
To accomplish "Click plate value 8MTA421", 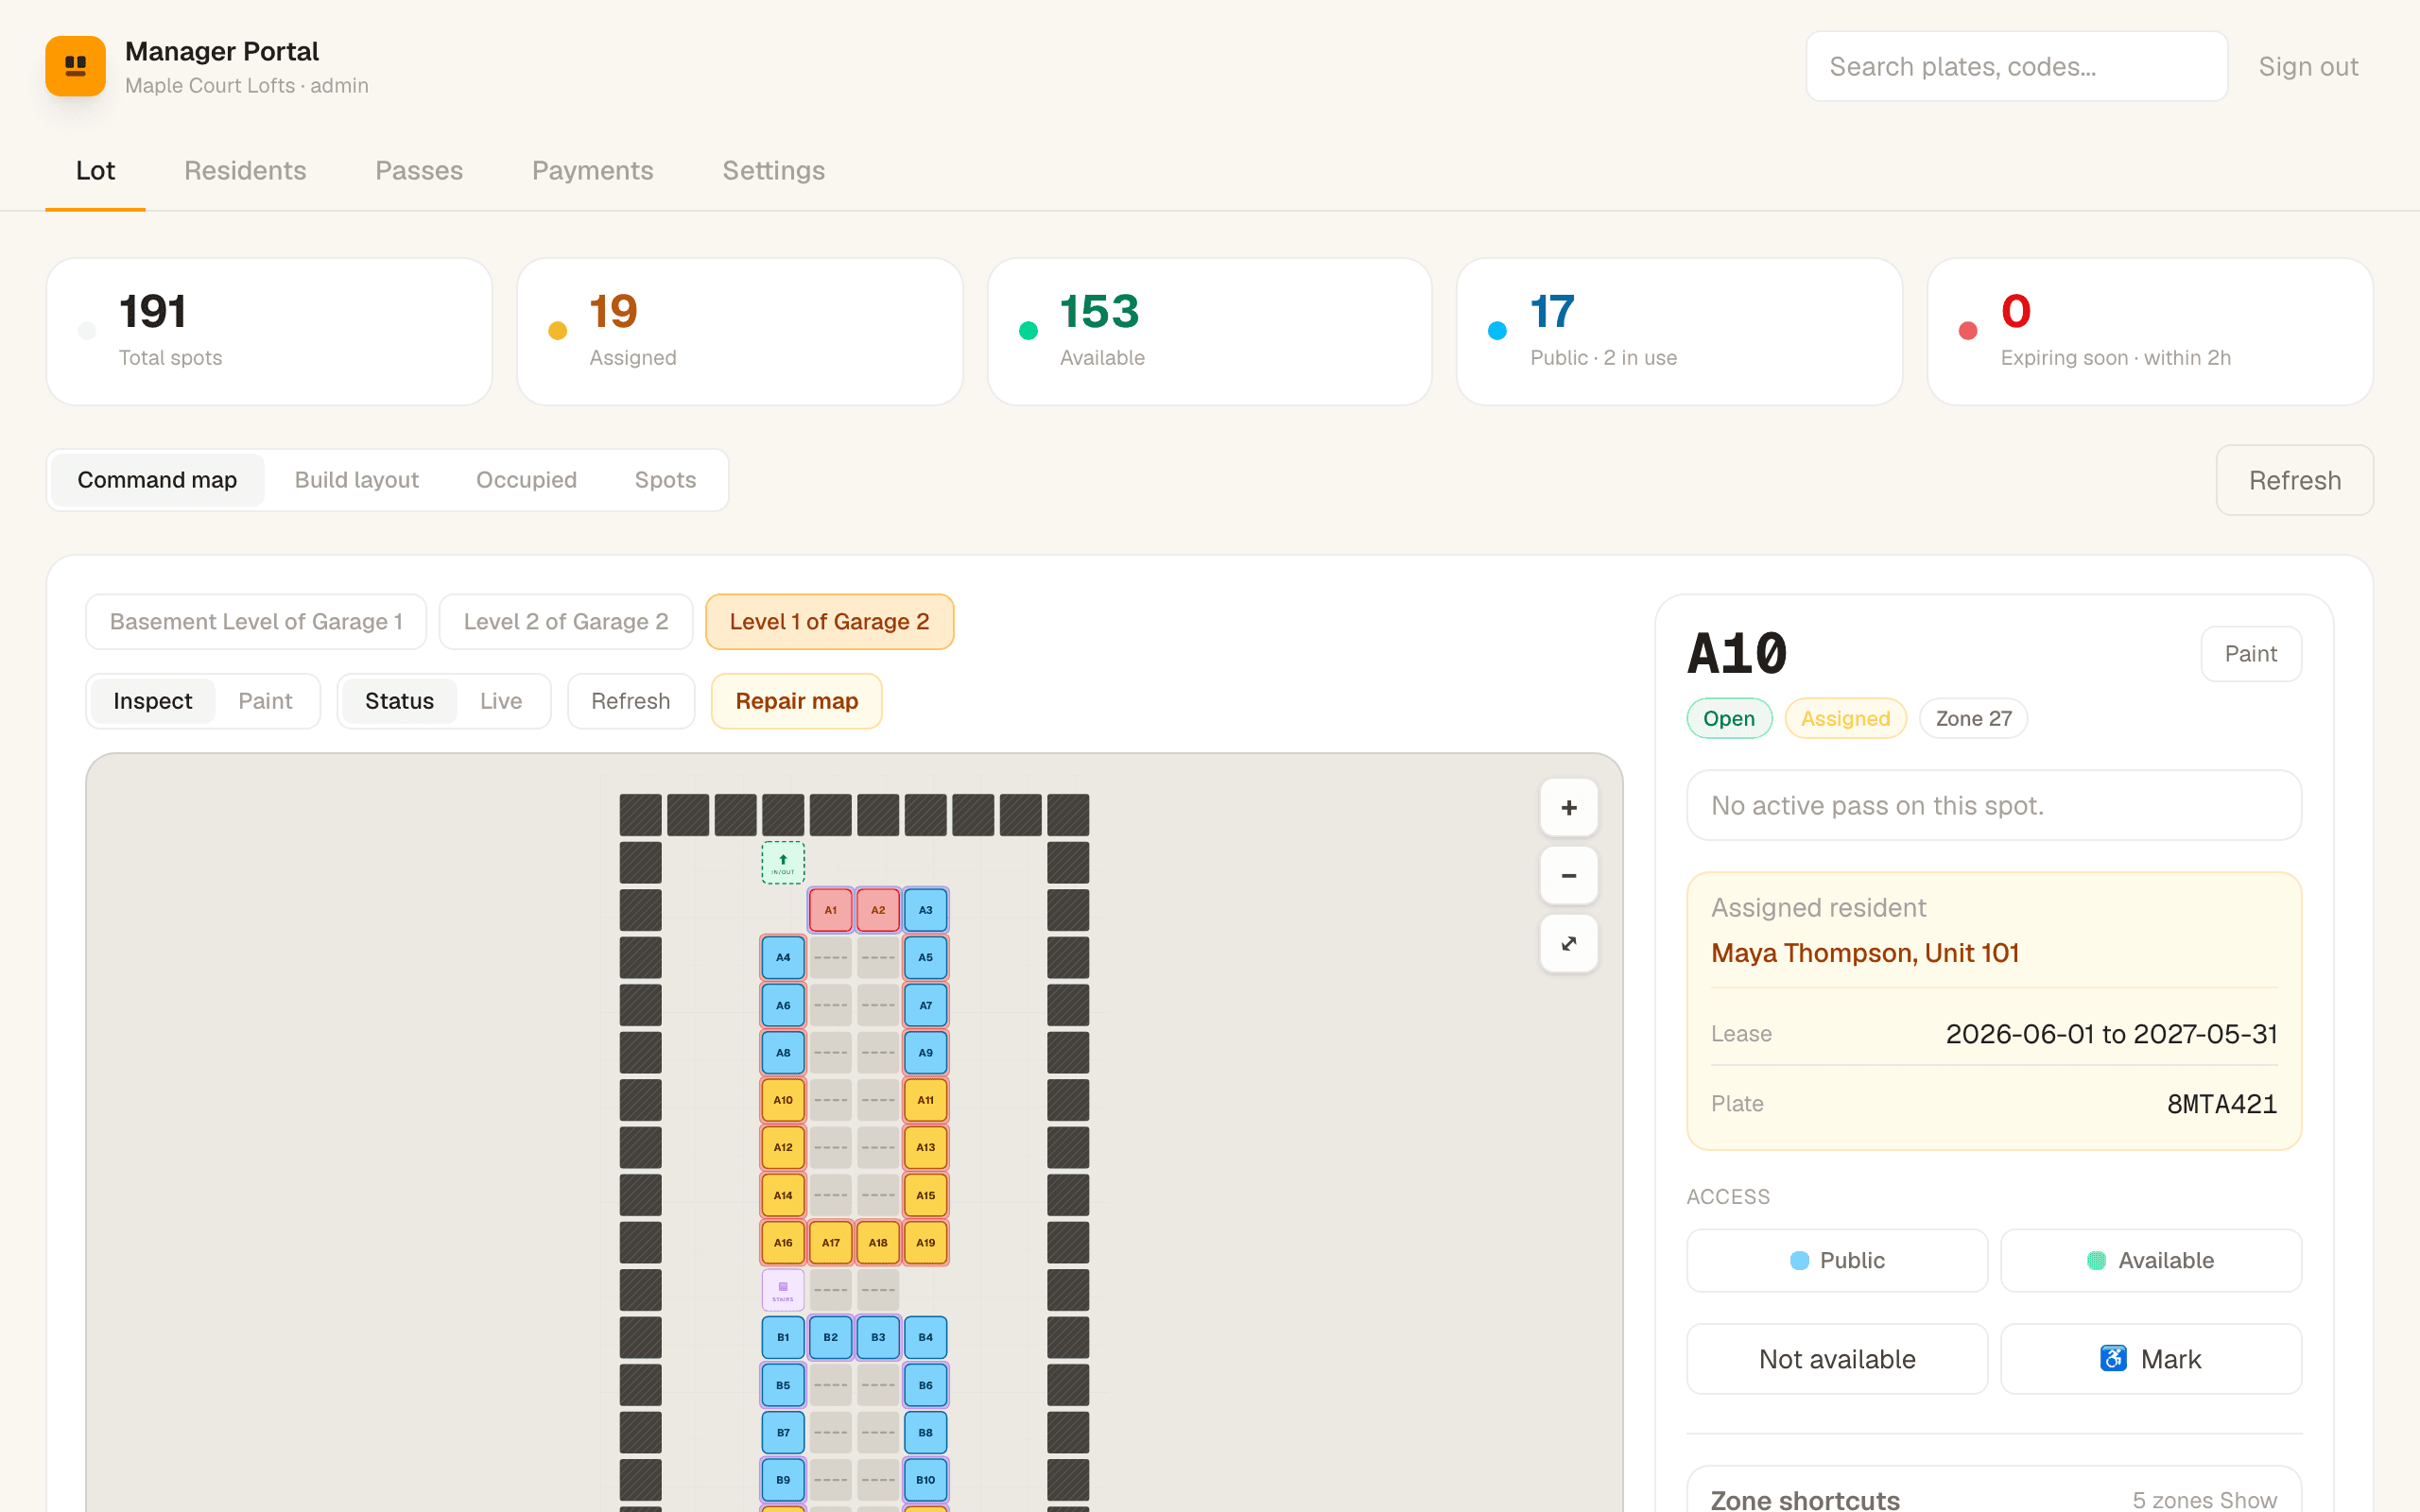I will [x=2221, y=1104].
